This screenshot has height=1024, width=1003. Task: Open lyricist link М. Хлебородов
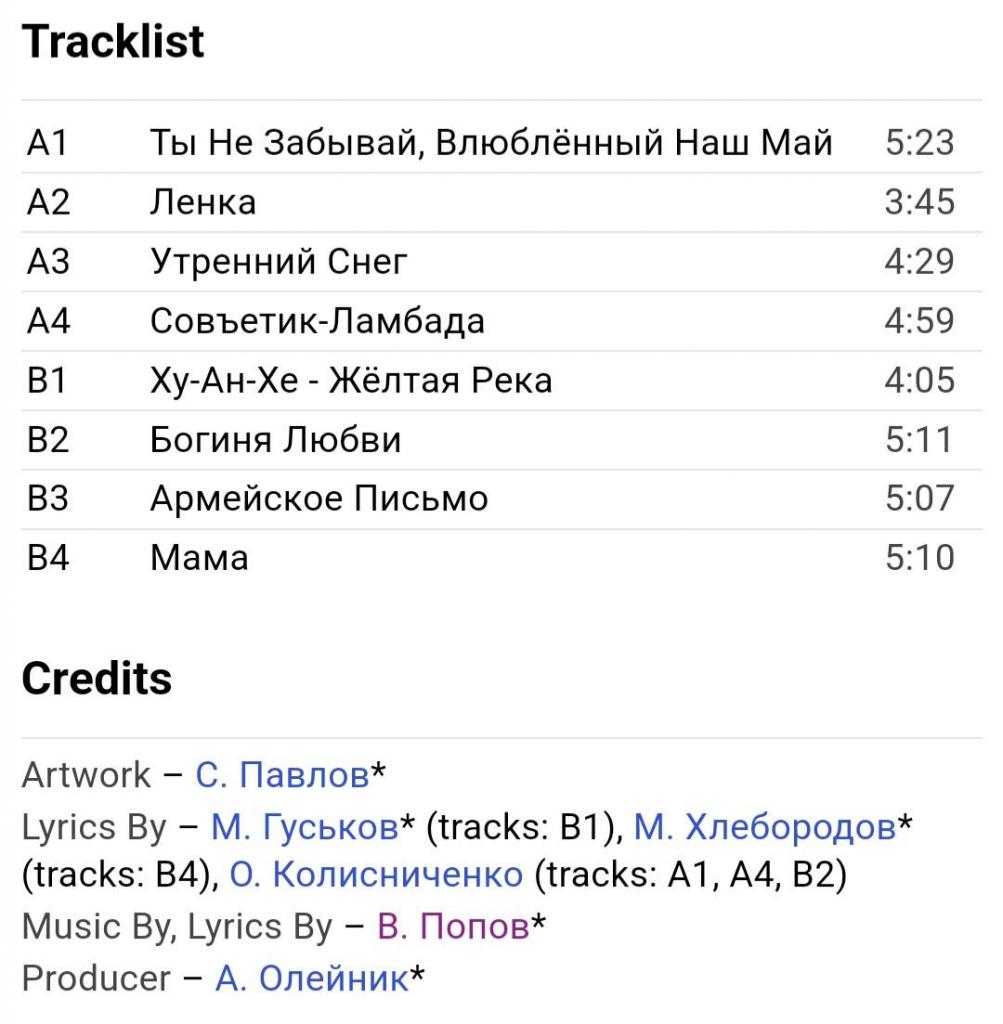coord(765,827)
